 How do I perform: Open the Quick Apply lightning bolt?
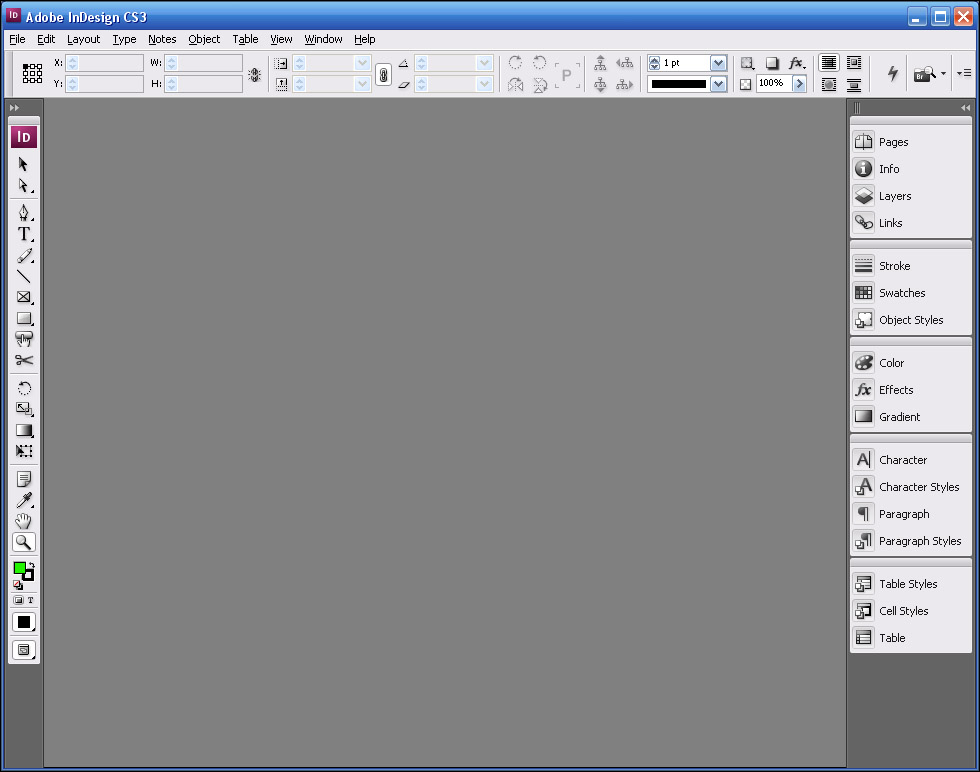click(x=893, y=73)
